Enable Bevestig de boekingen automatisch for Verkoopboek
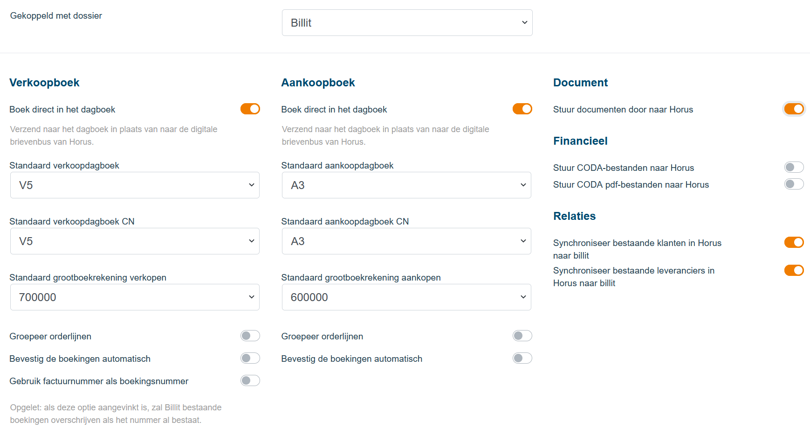The image size is (810, 428). (x=250, y=358)
